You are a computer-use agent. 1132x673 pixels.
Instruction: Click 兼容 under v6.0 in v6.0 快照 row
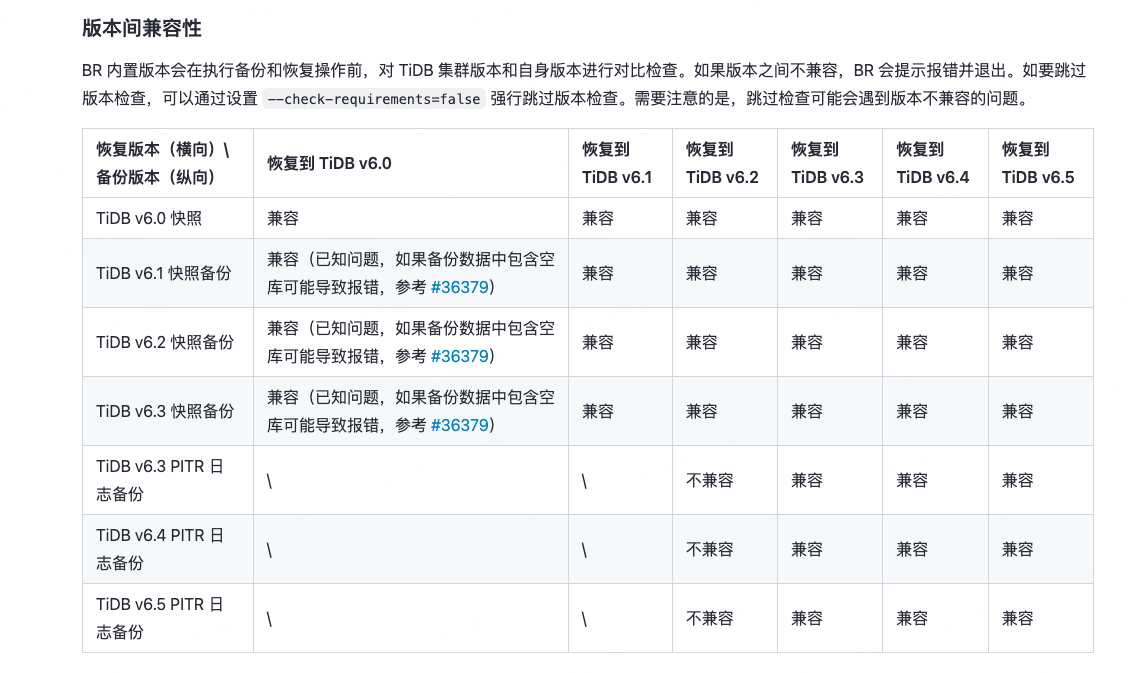point(283,218)
